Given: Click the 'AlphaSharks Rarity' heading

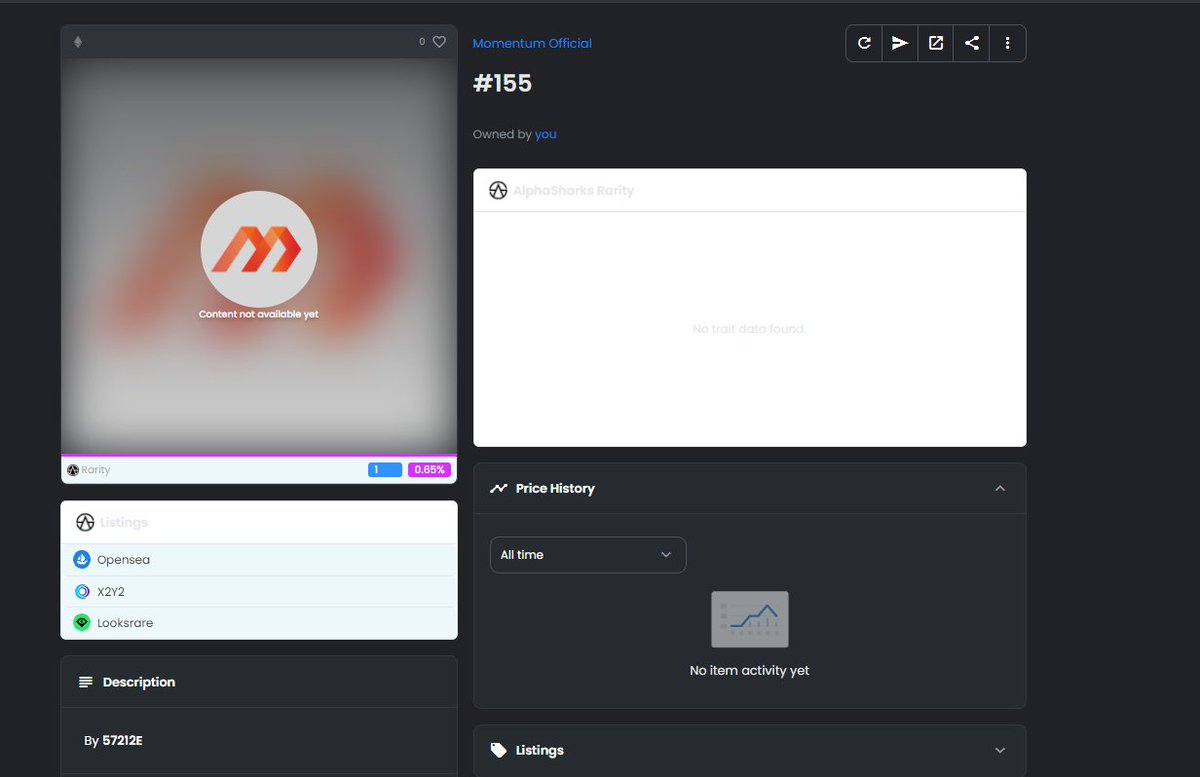Looking at the screenshot, I should click(574, 190).
